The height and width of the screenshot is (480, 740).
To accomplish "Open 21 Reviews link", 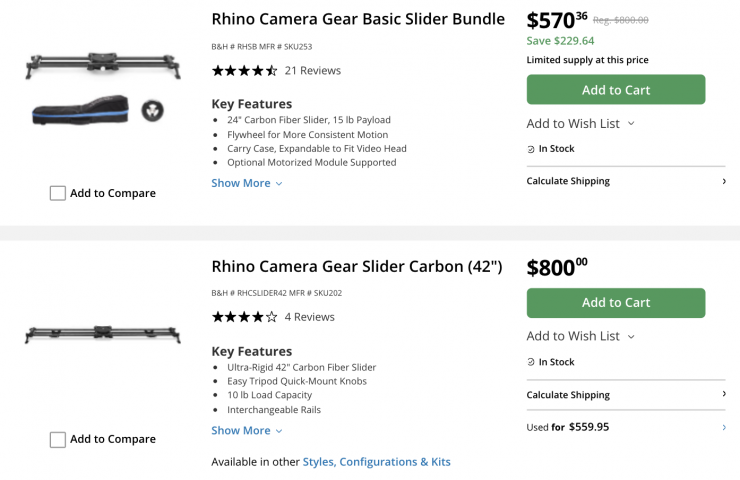I will click(312, 71).
